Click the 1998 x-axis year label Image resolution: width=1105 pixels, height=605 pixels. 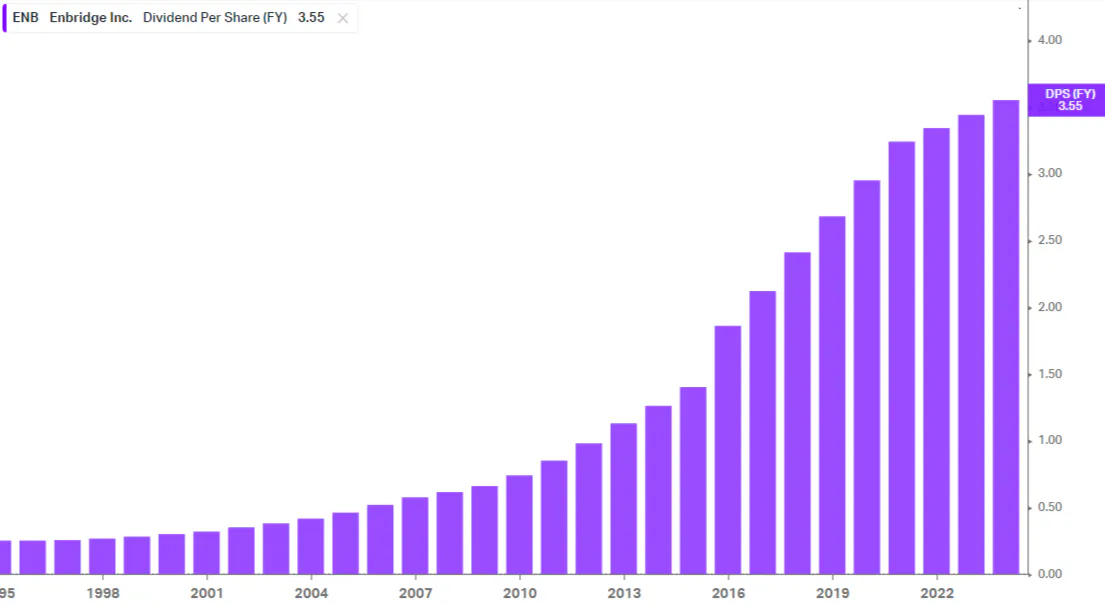pyautogui.click(x=103, y=594)
